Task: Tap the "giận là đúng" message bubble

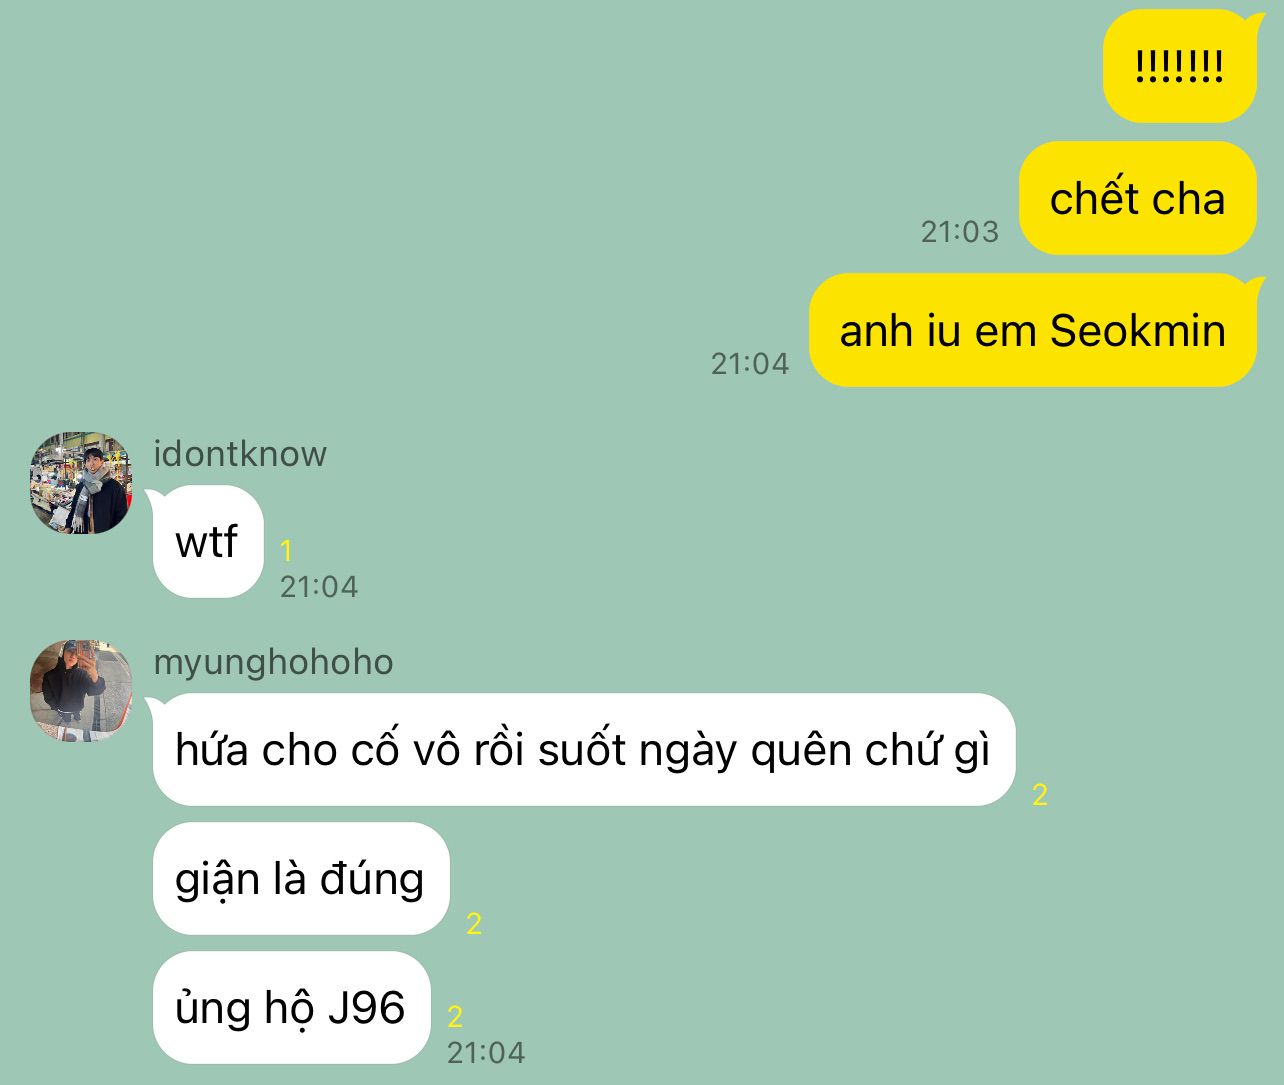Action: coord(300,879)
